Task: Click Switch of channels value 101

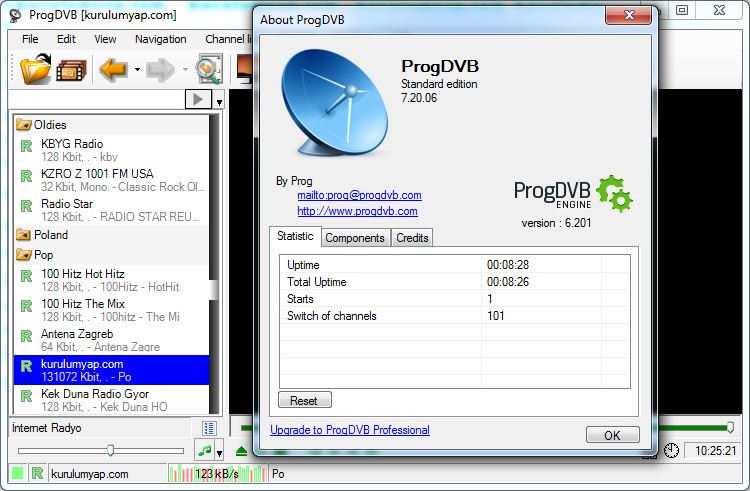Action: (496, 316)
